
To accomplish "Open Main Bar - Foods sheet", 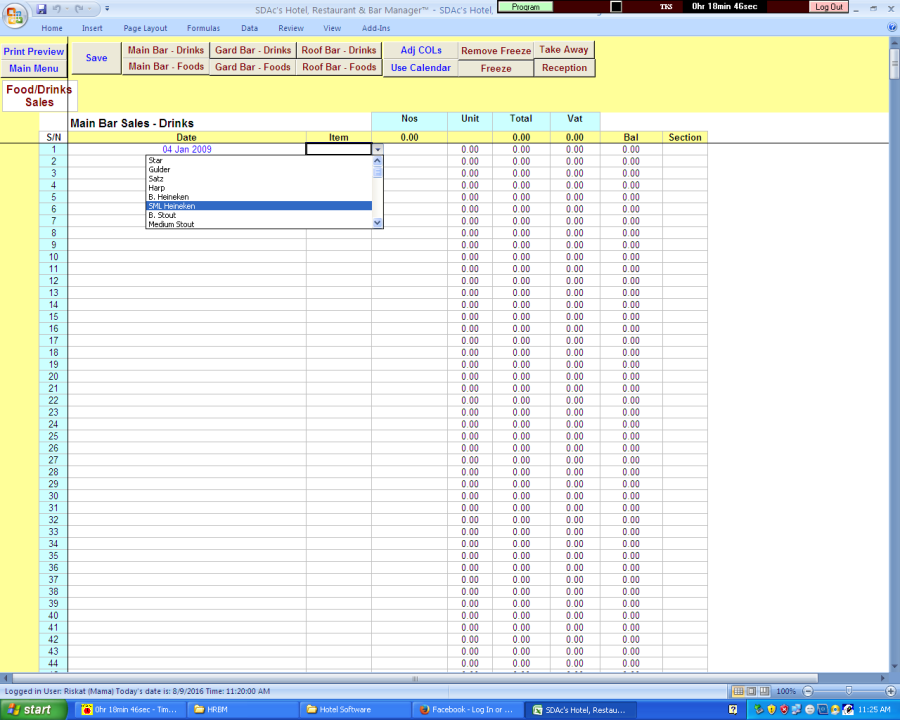I will pyautogui.click(x=166, y=67).
